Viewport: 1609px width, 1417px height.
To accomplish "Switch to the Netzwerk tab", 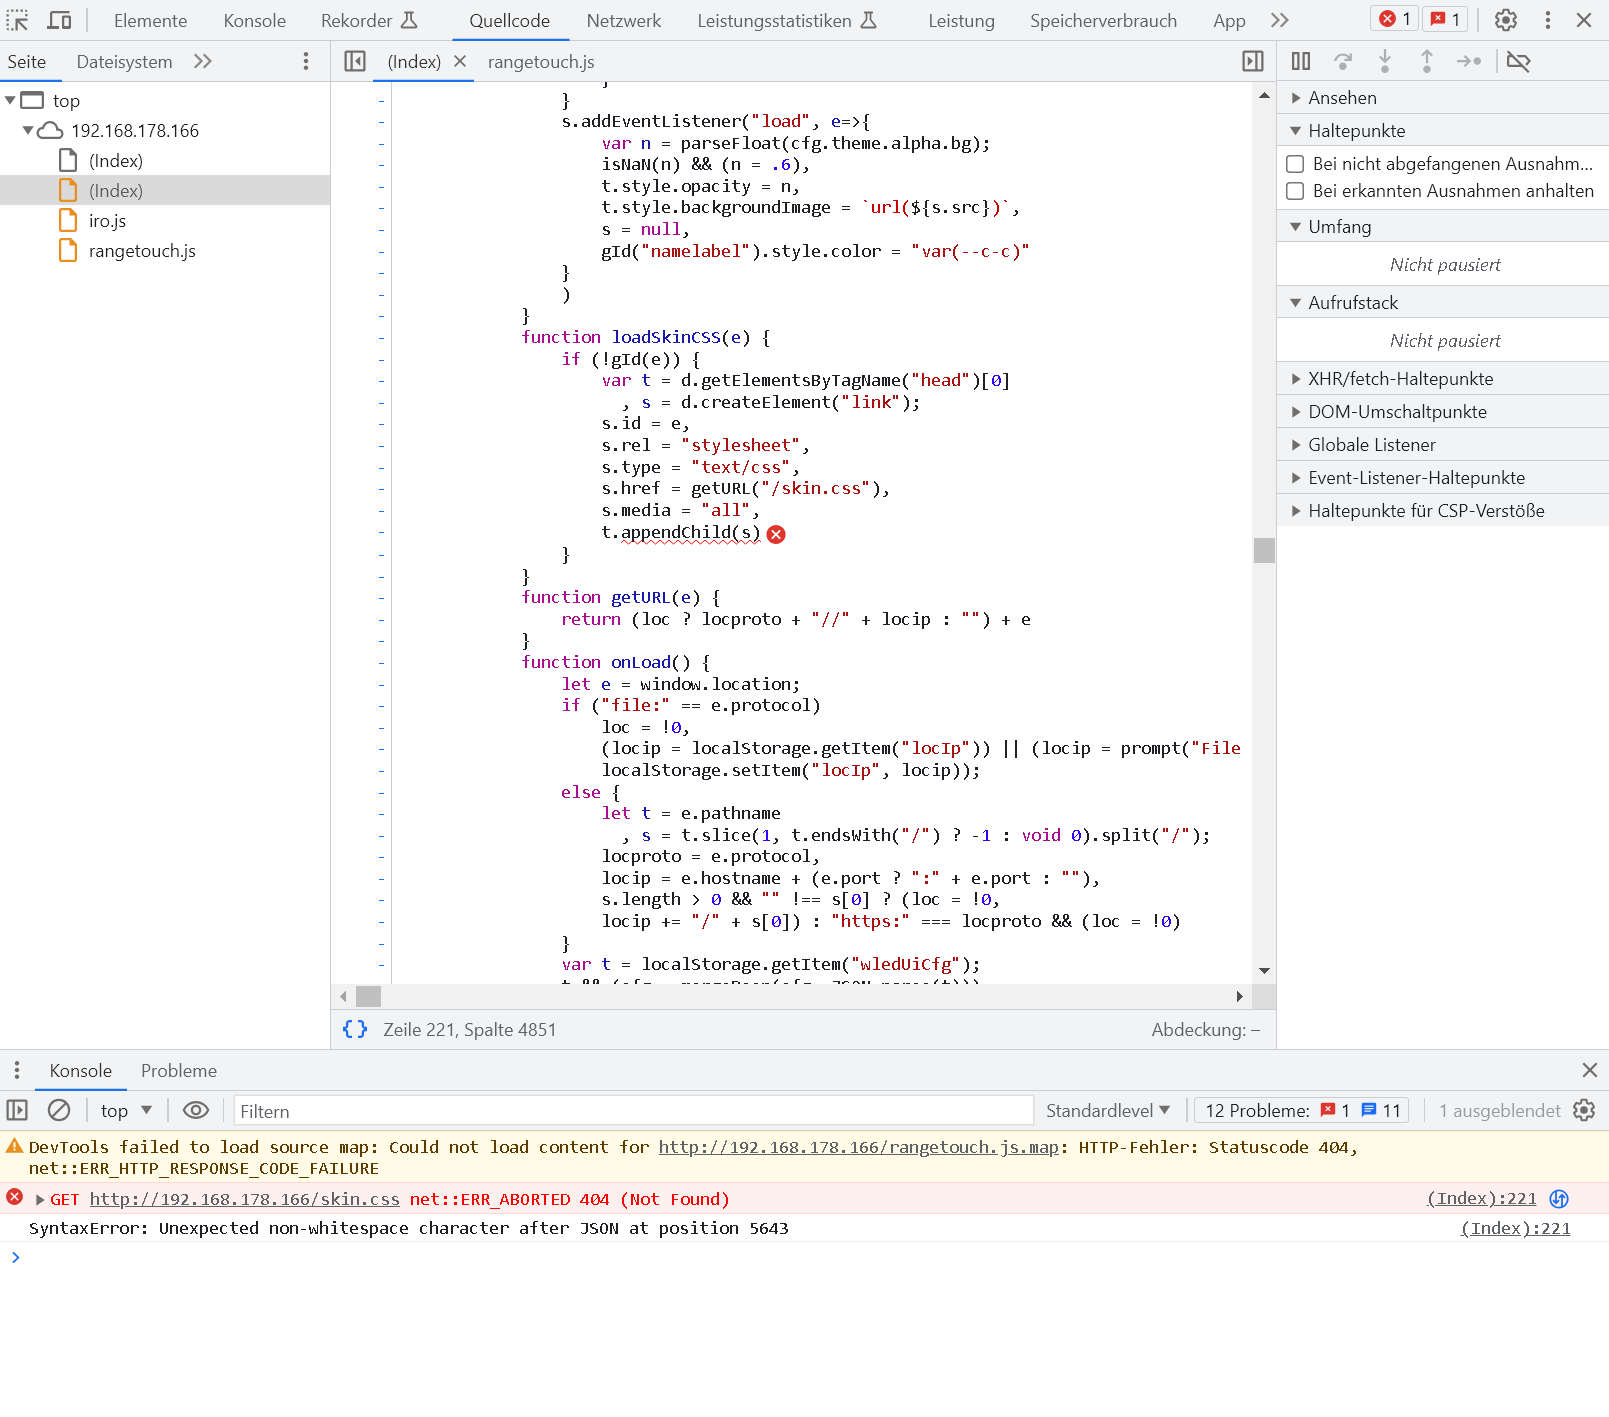I will point(623,20).
